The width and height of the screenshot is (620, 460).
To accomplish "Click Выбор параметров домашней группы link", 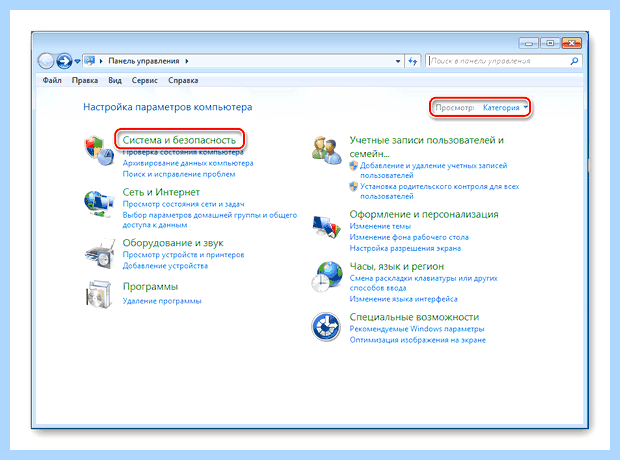I will tap(210, 220).
